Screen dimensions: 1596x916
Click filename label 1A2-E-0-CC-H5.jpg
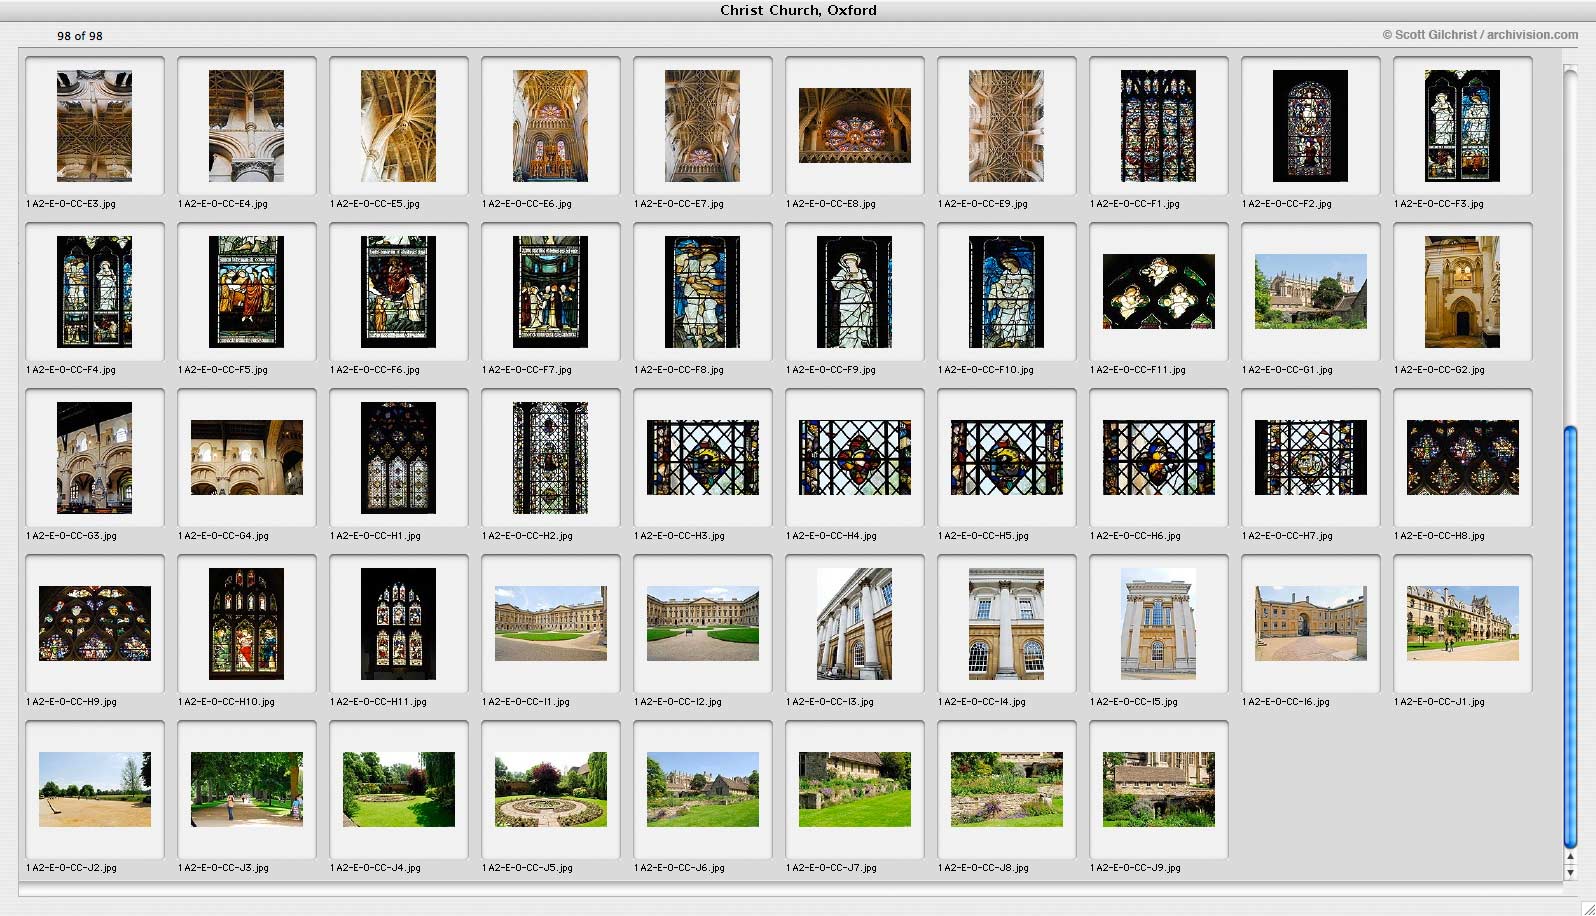point(984,536)
